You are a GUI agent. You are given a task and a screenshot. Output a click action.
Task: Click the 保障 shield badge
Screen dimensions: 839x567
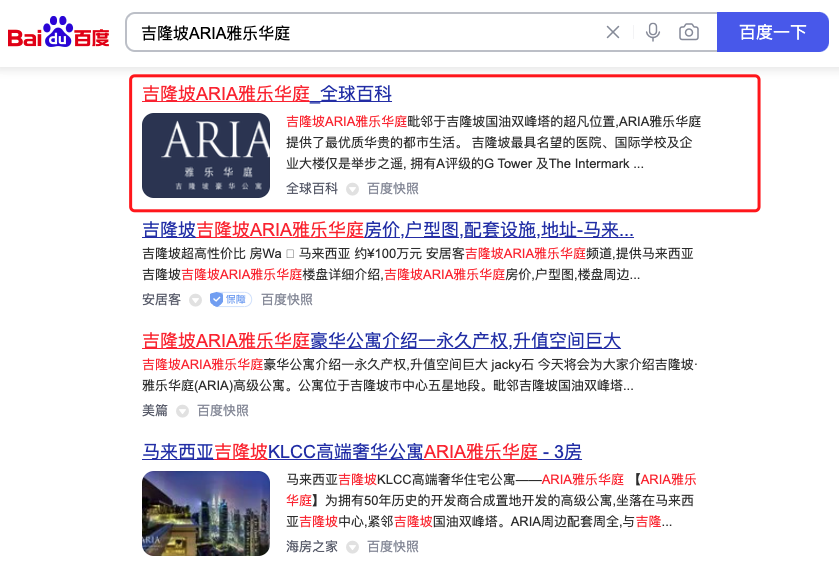(x=230, y=300)
